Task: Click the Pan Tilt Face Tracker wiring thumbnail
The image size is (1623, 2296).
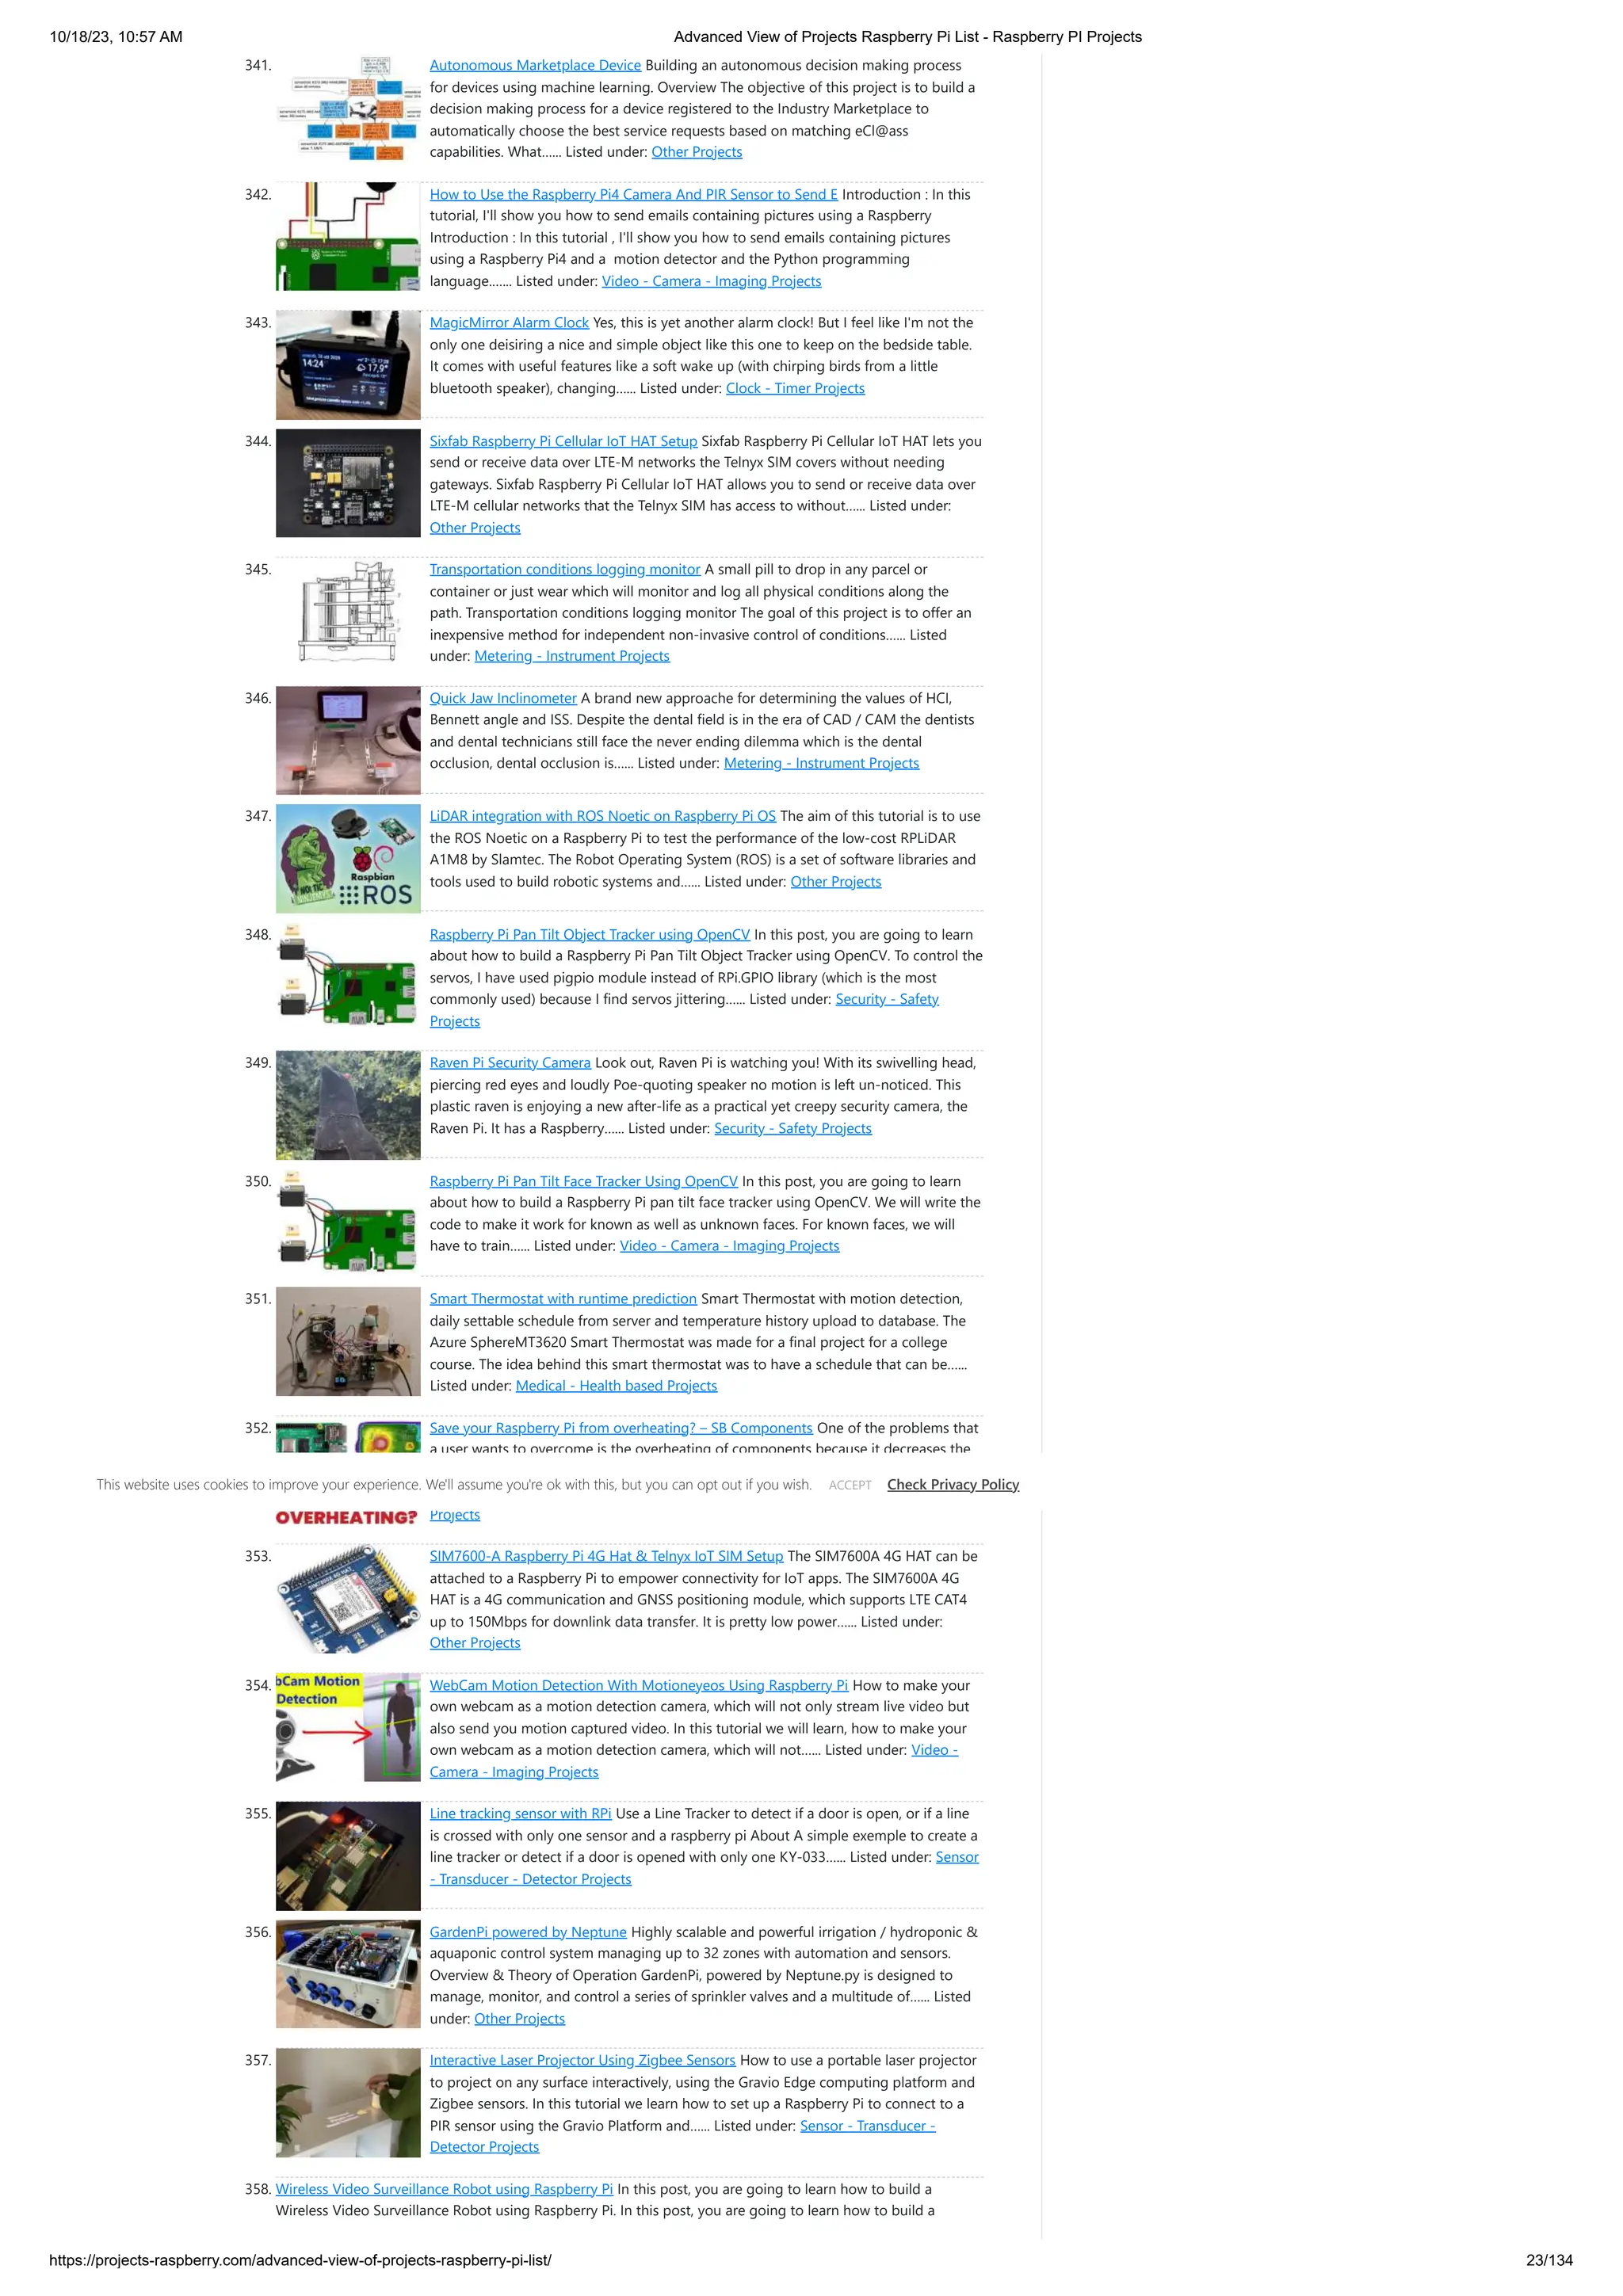Action: [x=348, y=1223]
